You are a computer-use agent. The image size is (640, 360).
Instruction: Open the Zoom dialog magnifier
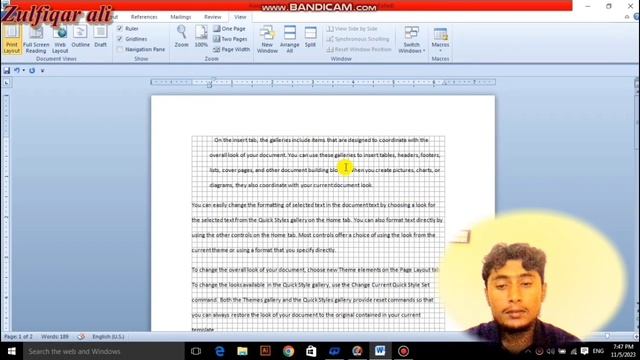click(x=182, y=37)
